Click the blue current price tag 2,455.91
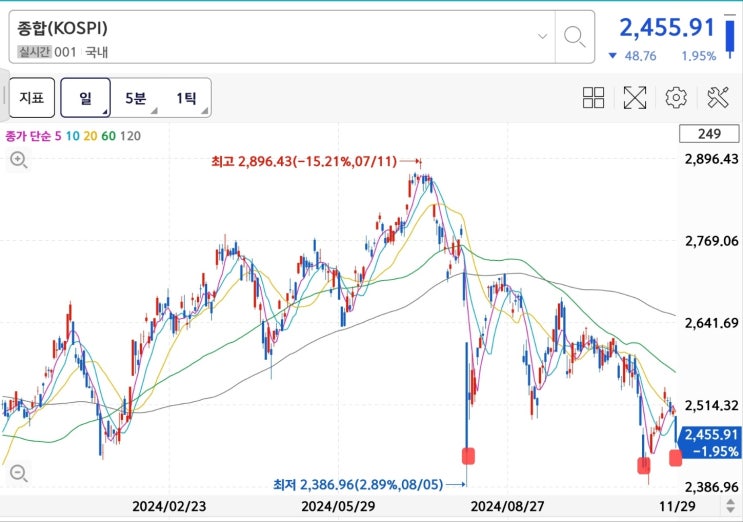The image size is (743, 522). tap(711, 441)
